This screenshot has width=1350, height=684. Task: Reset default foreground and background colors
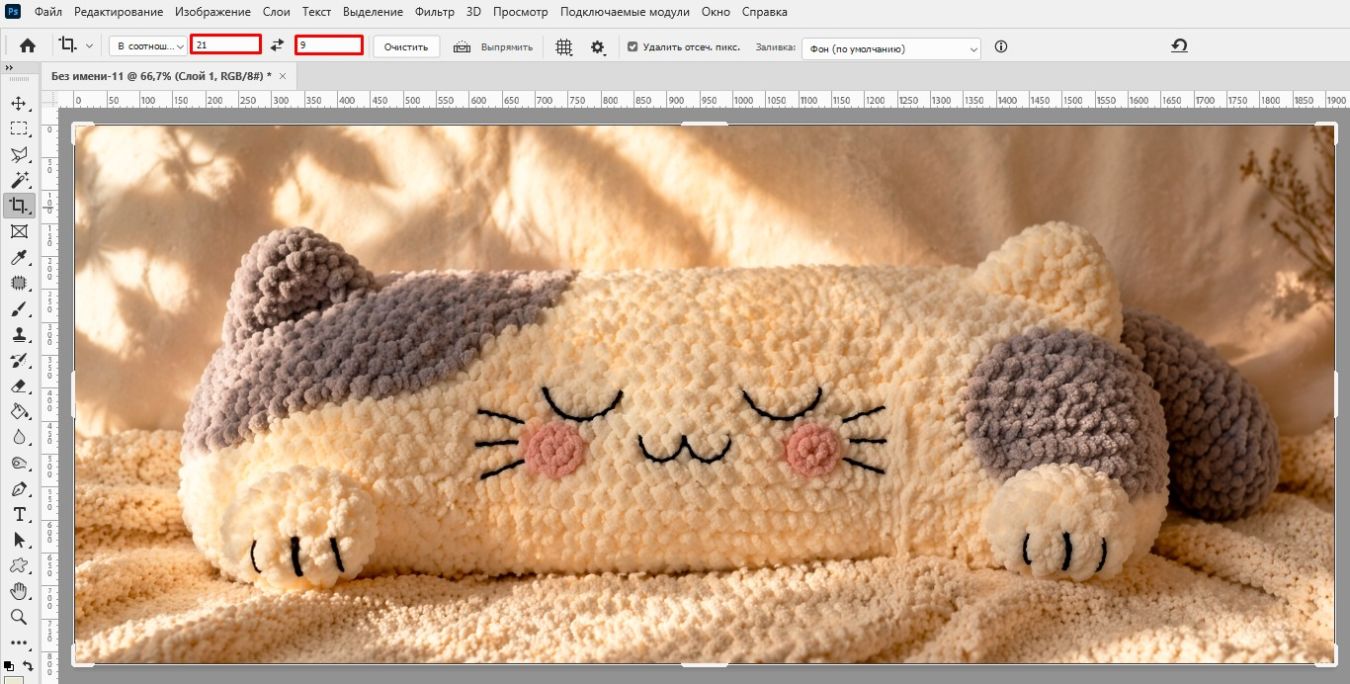pos(9,664)
